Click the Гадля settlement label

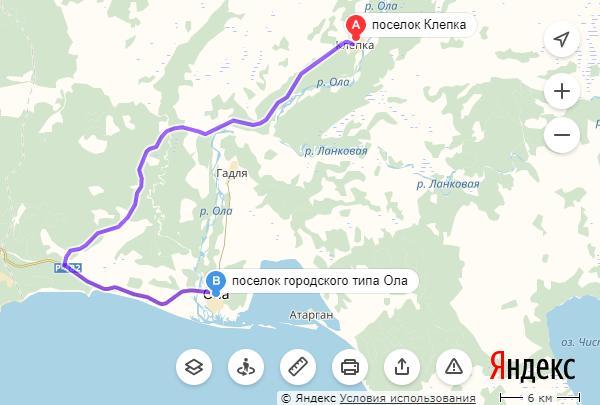coord(232,173)
